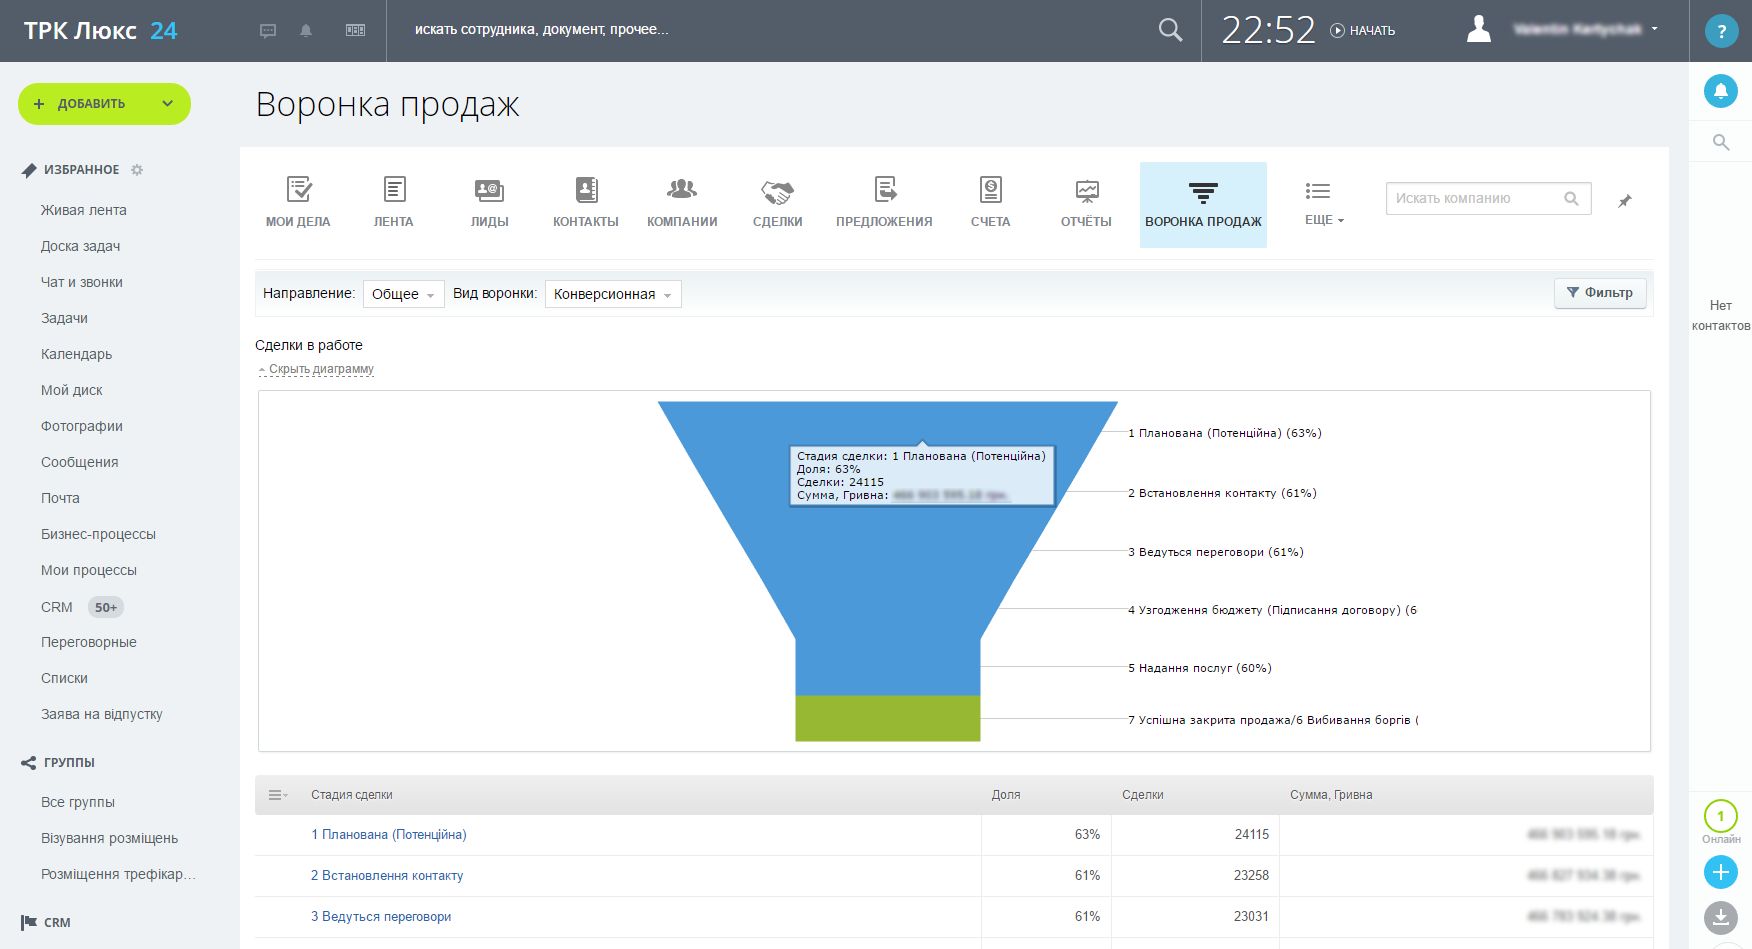1752x949 pixels.
Task: Click the ТРК Люкс 24 logo
Action: click(101, 31)
